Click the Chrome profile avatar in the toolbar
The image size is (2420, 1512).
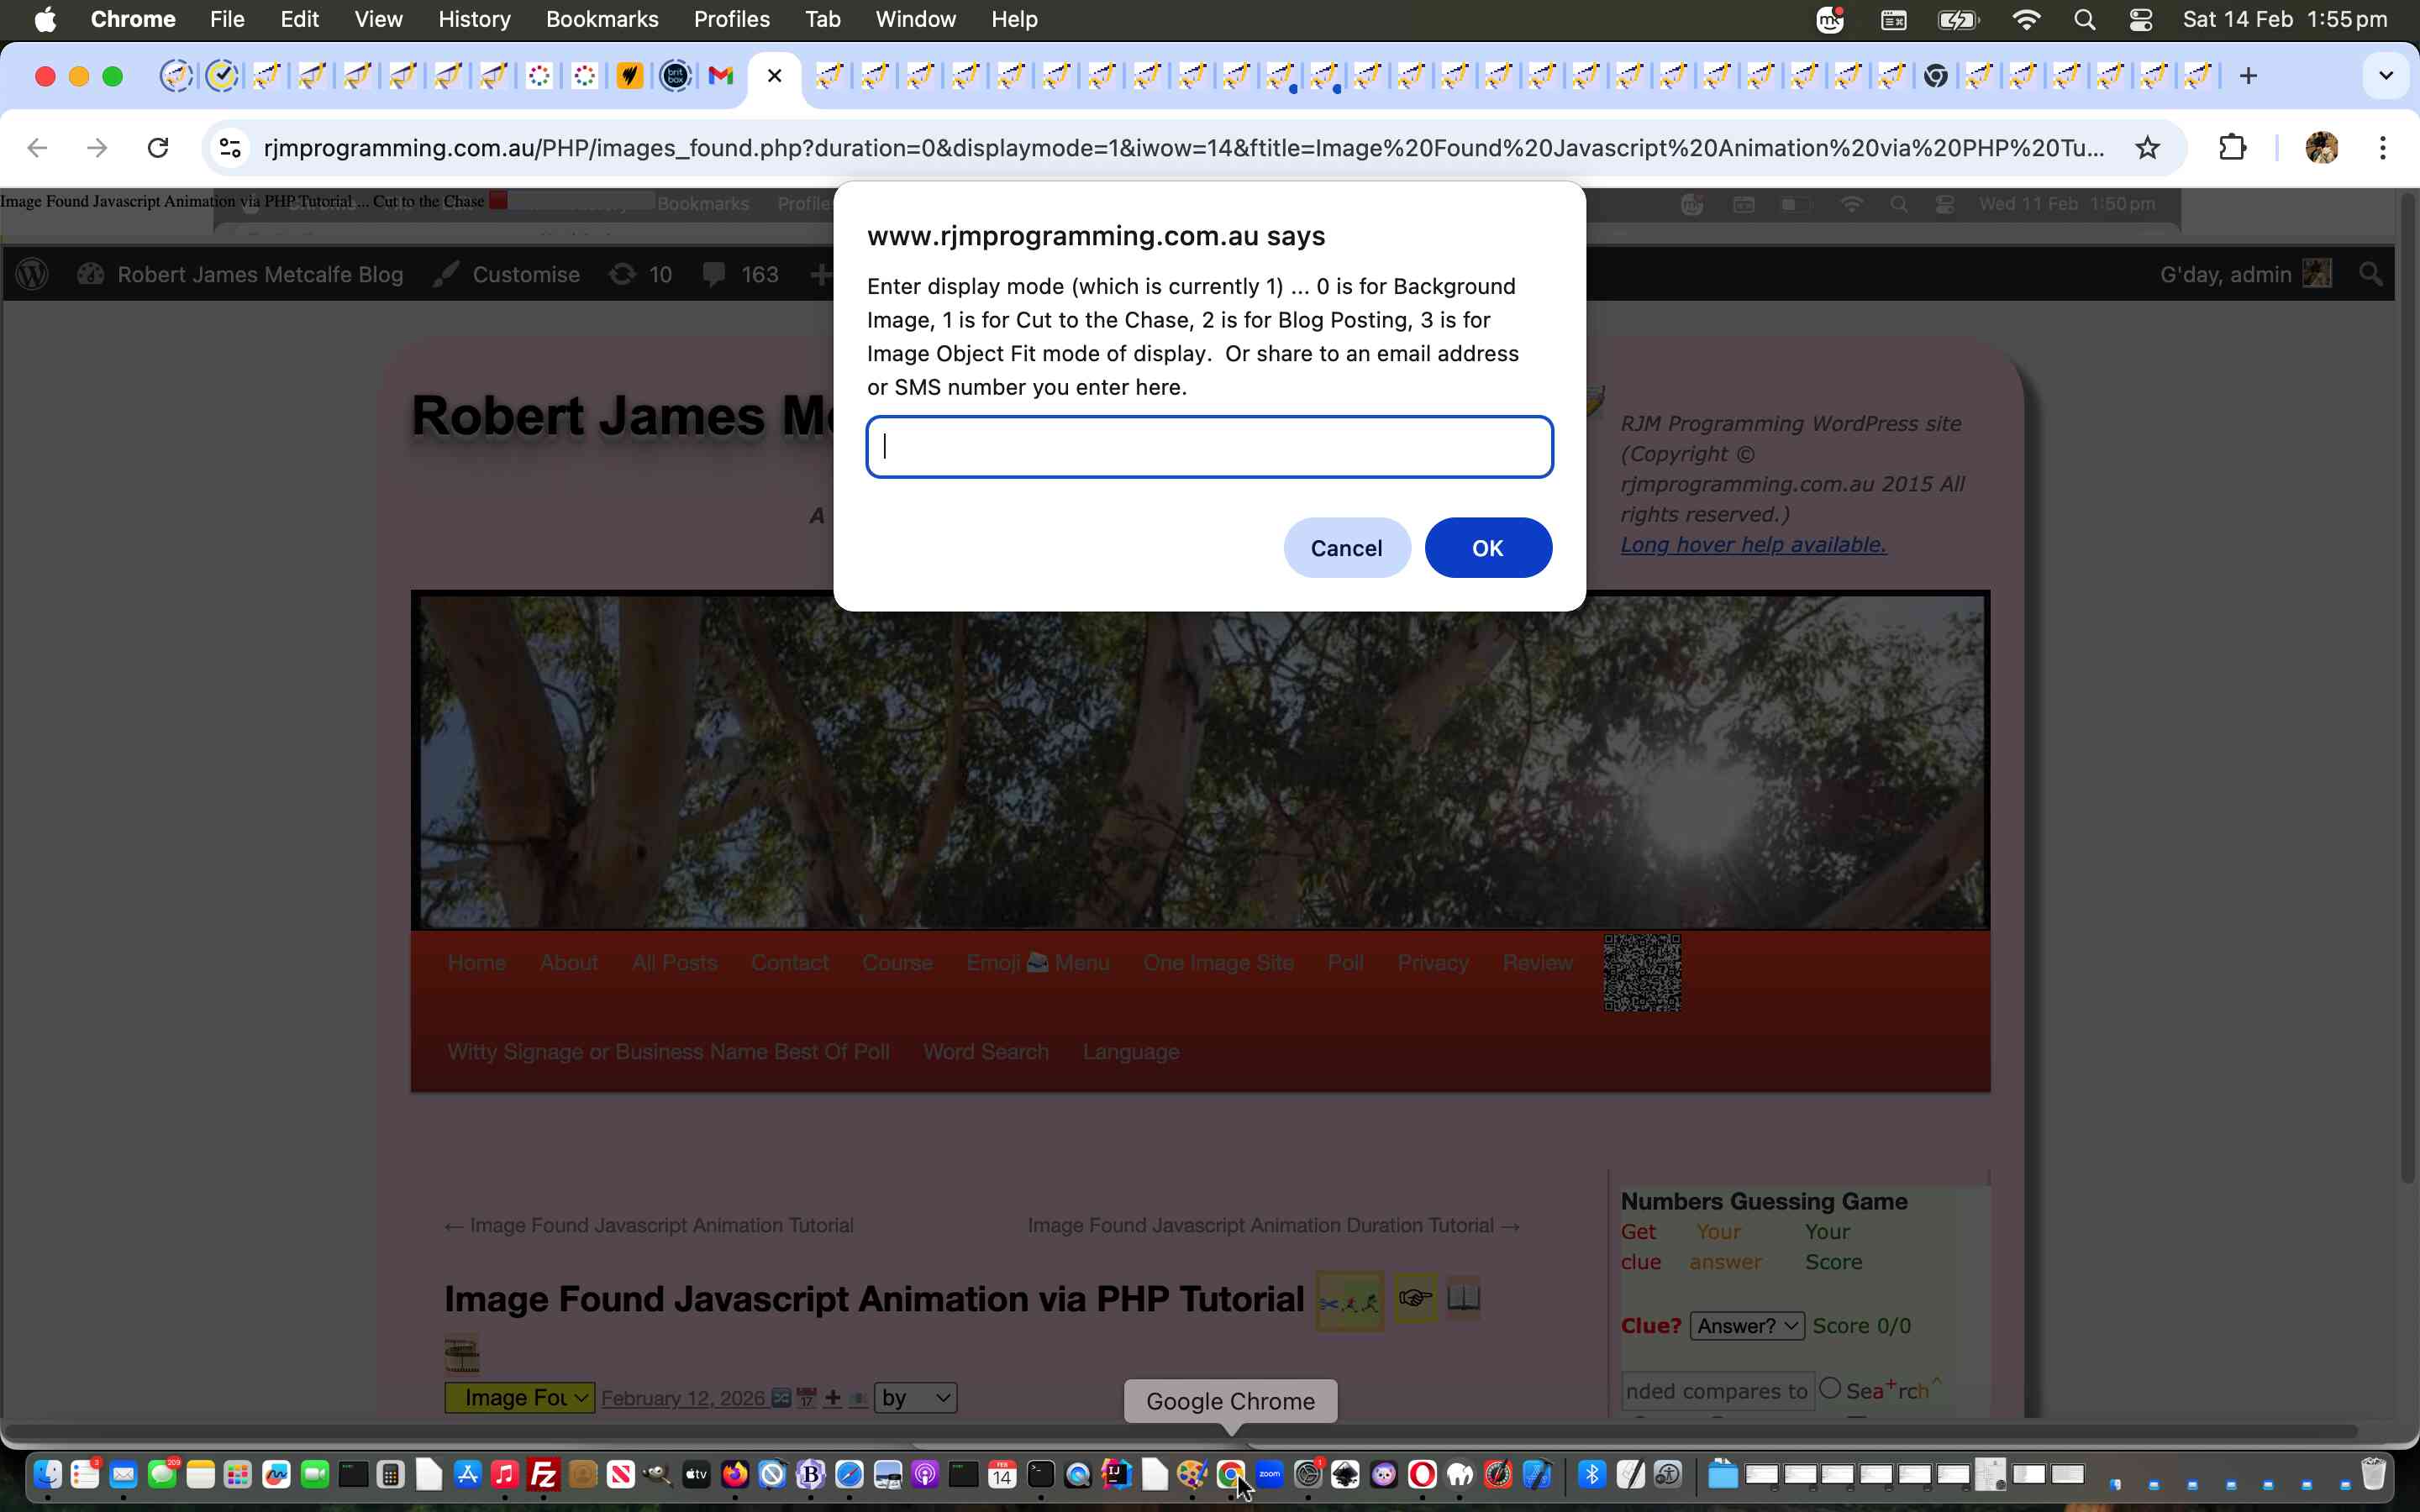pyautogui.click(x=2322, y=147)
